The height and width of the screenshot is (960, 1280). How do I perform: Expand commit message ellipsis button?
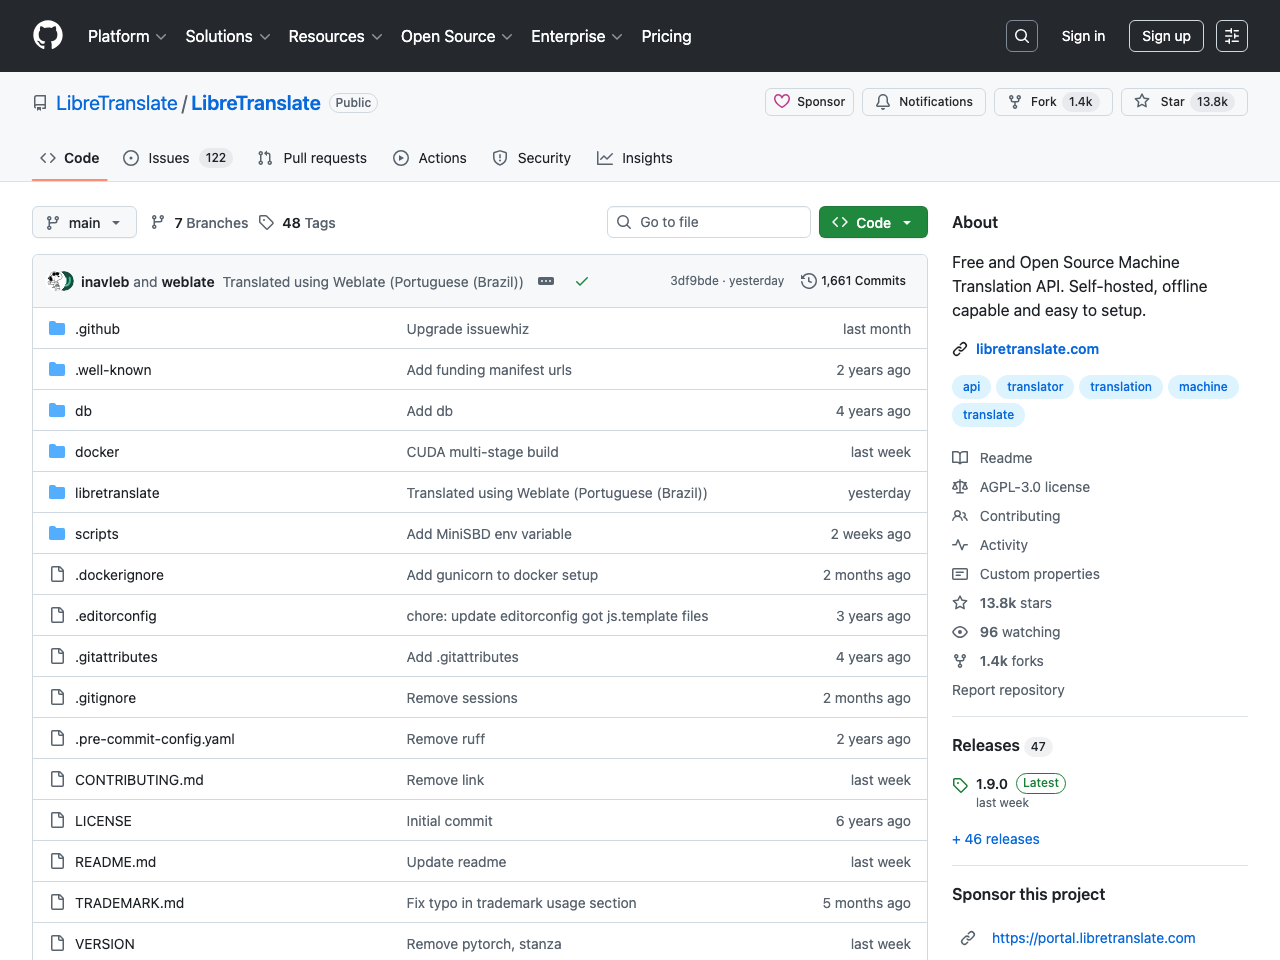546,282
